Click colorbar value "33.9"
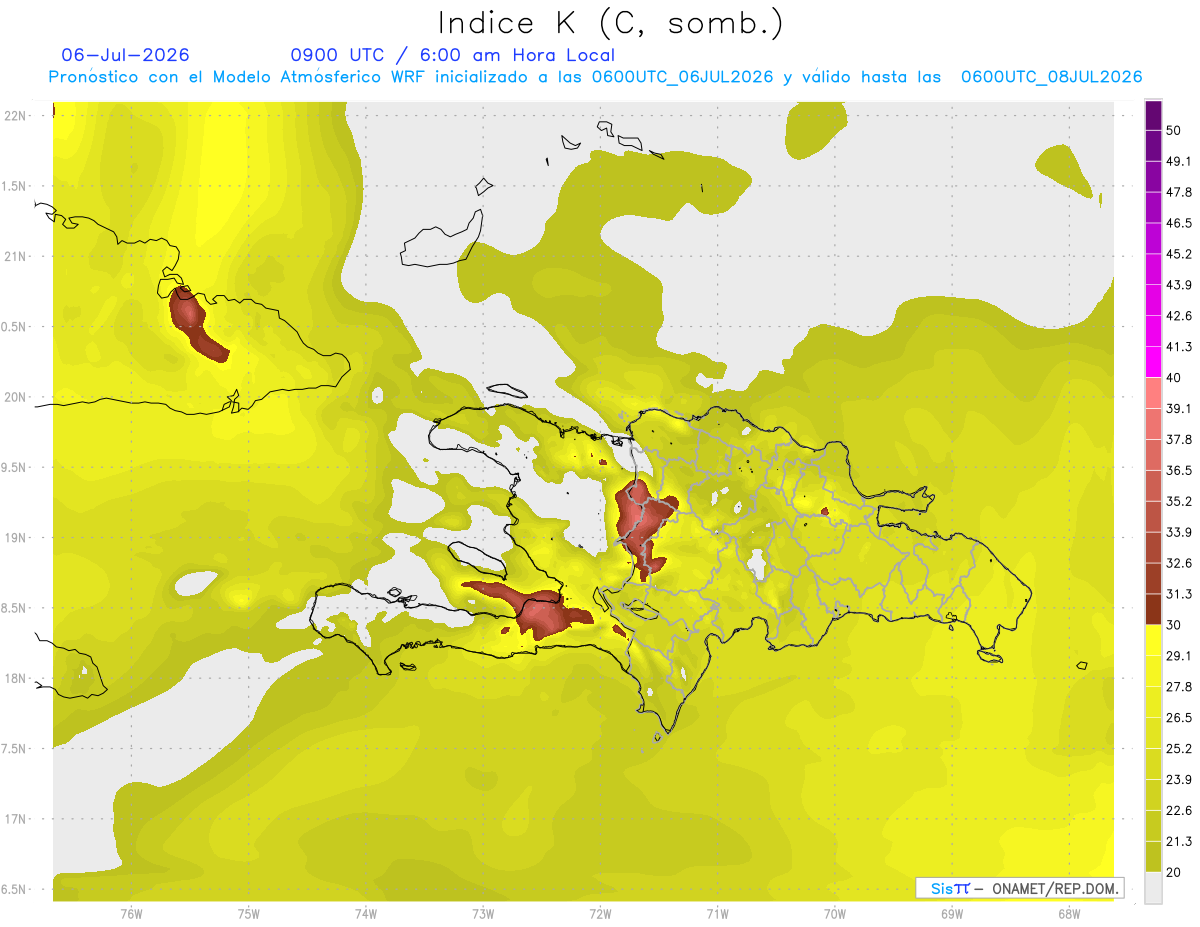Image resolution: width=1200 pixels, height=927 pixels. pos(1180,532)
